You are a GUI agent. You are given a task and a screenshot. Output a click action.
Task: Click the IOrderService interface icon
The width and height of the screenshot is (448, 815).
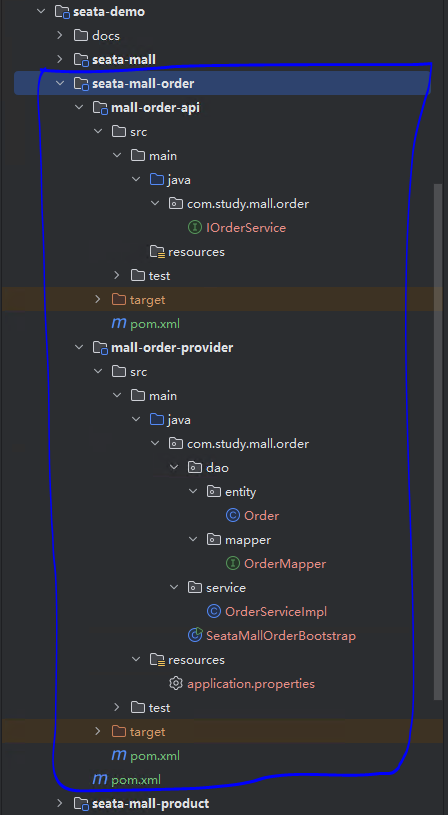[194, 228]
